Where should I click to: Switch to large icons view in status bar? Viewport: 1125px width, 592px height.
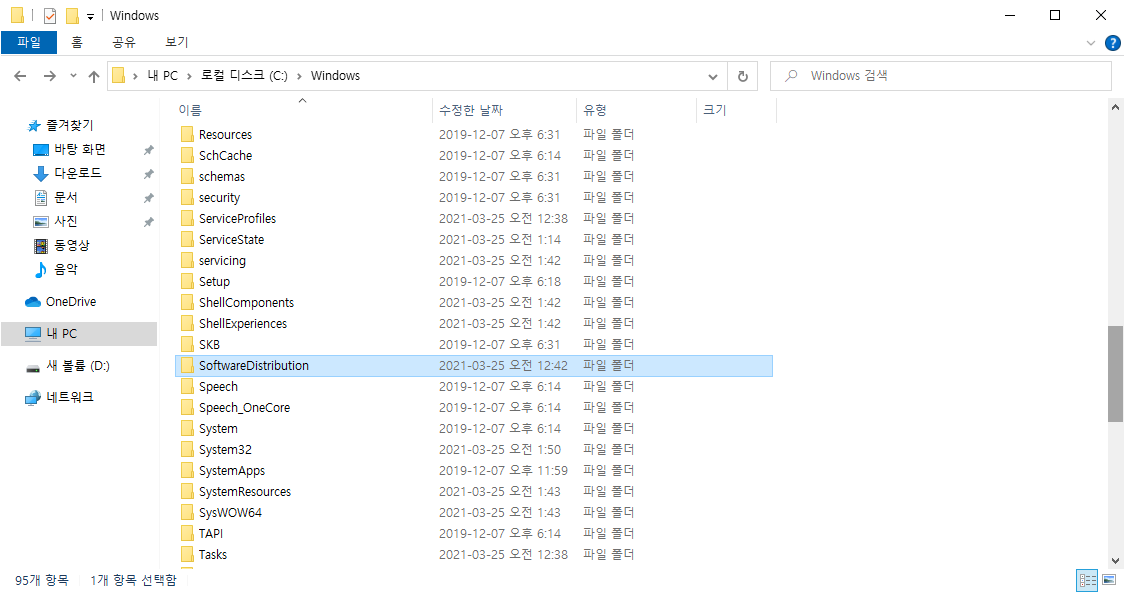[1110, 580]
